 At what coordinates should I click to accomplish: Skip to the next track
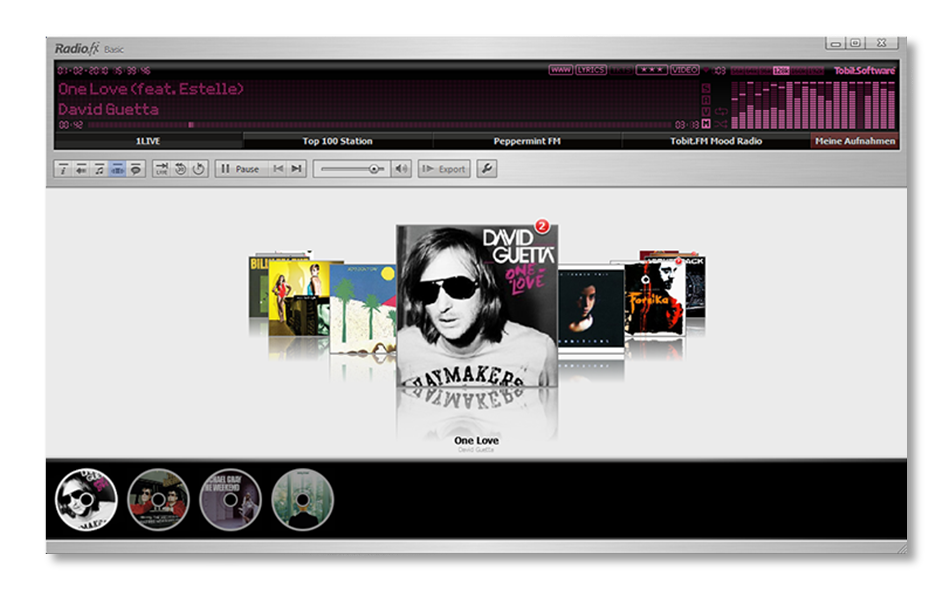(296, 169)
